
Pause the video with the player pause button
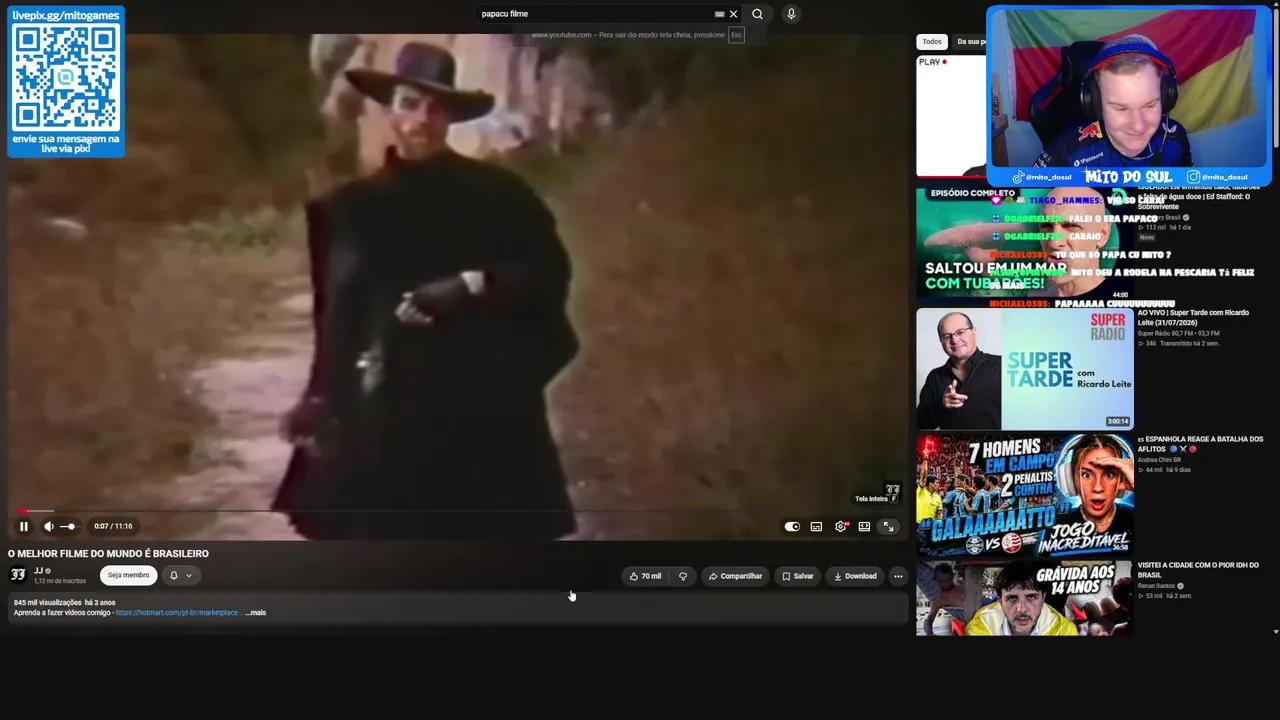click(24, 526)
